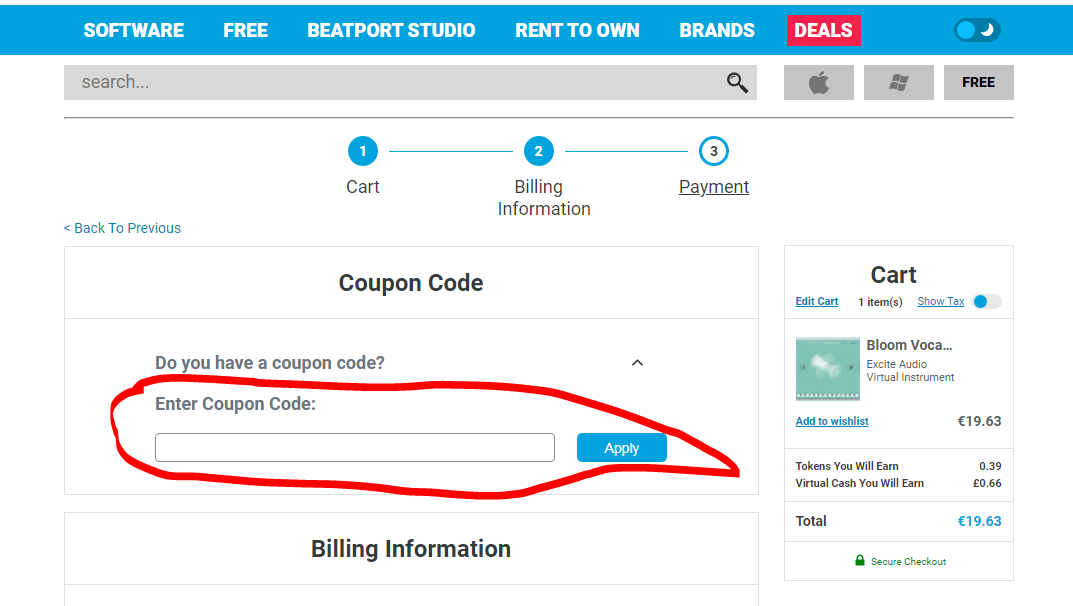This screenshot has height=606, width=1073.
Task: Click the Add to wishlist link
Action: [832, 422]
